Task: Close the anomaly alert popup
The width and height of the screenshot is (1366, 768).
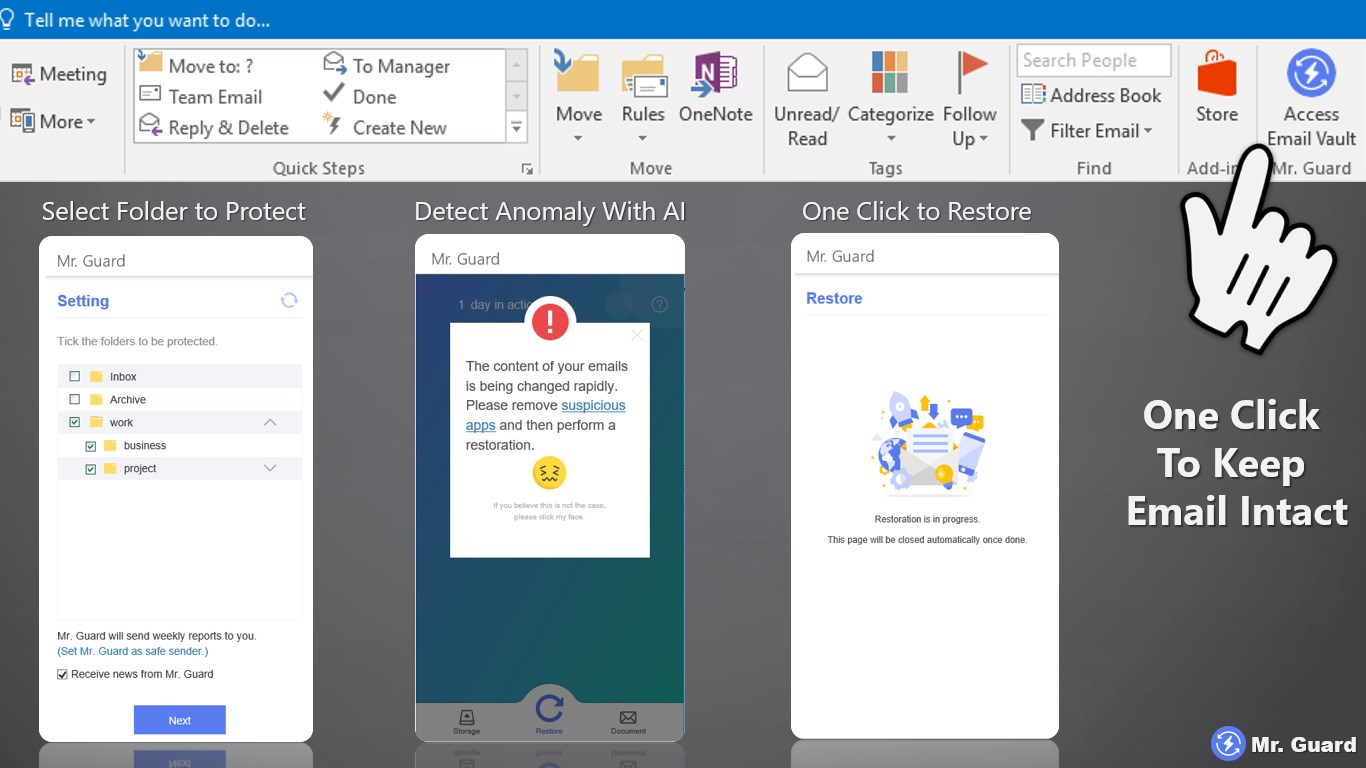Action: (636, 335)
